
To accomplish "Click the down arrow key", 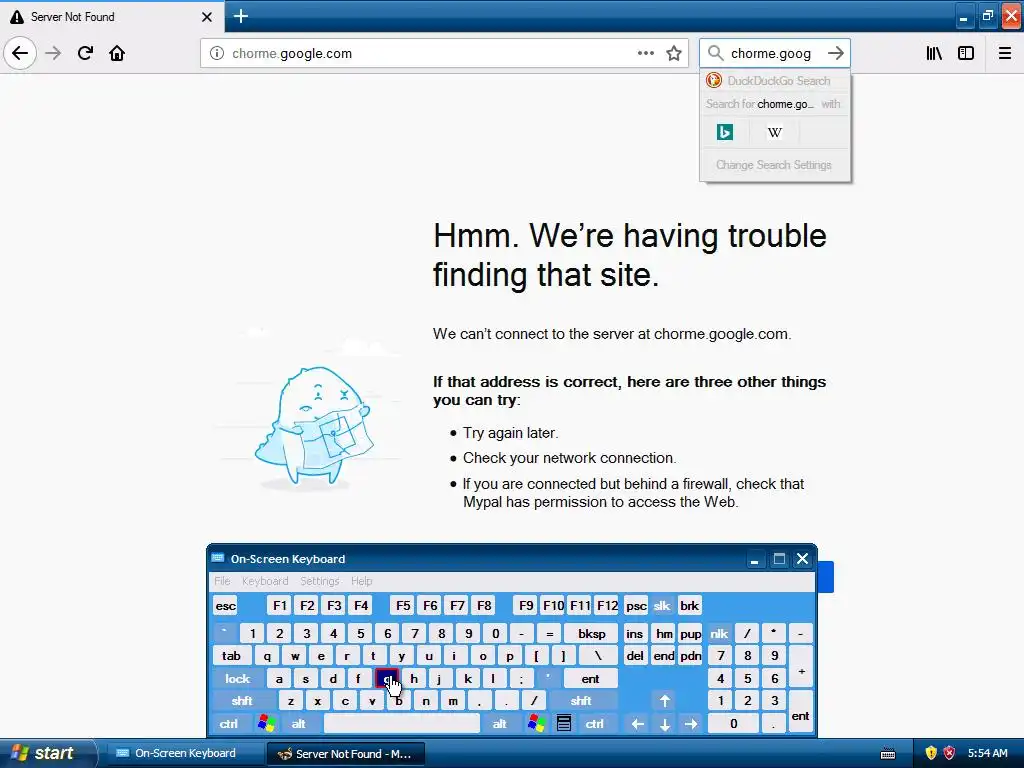I will pos(665,724).
